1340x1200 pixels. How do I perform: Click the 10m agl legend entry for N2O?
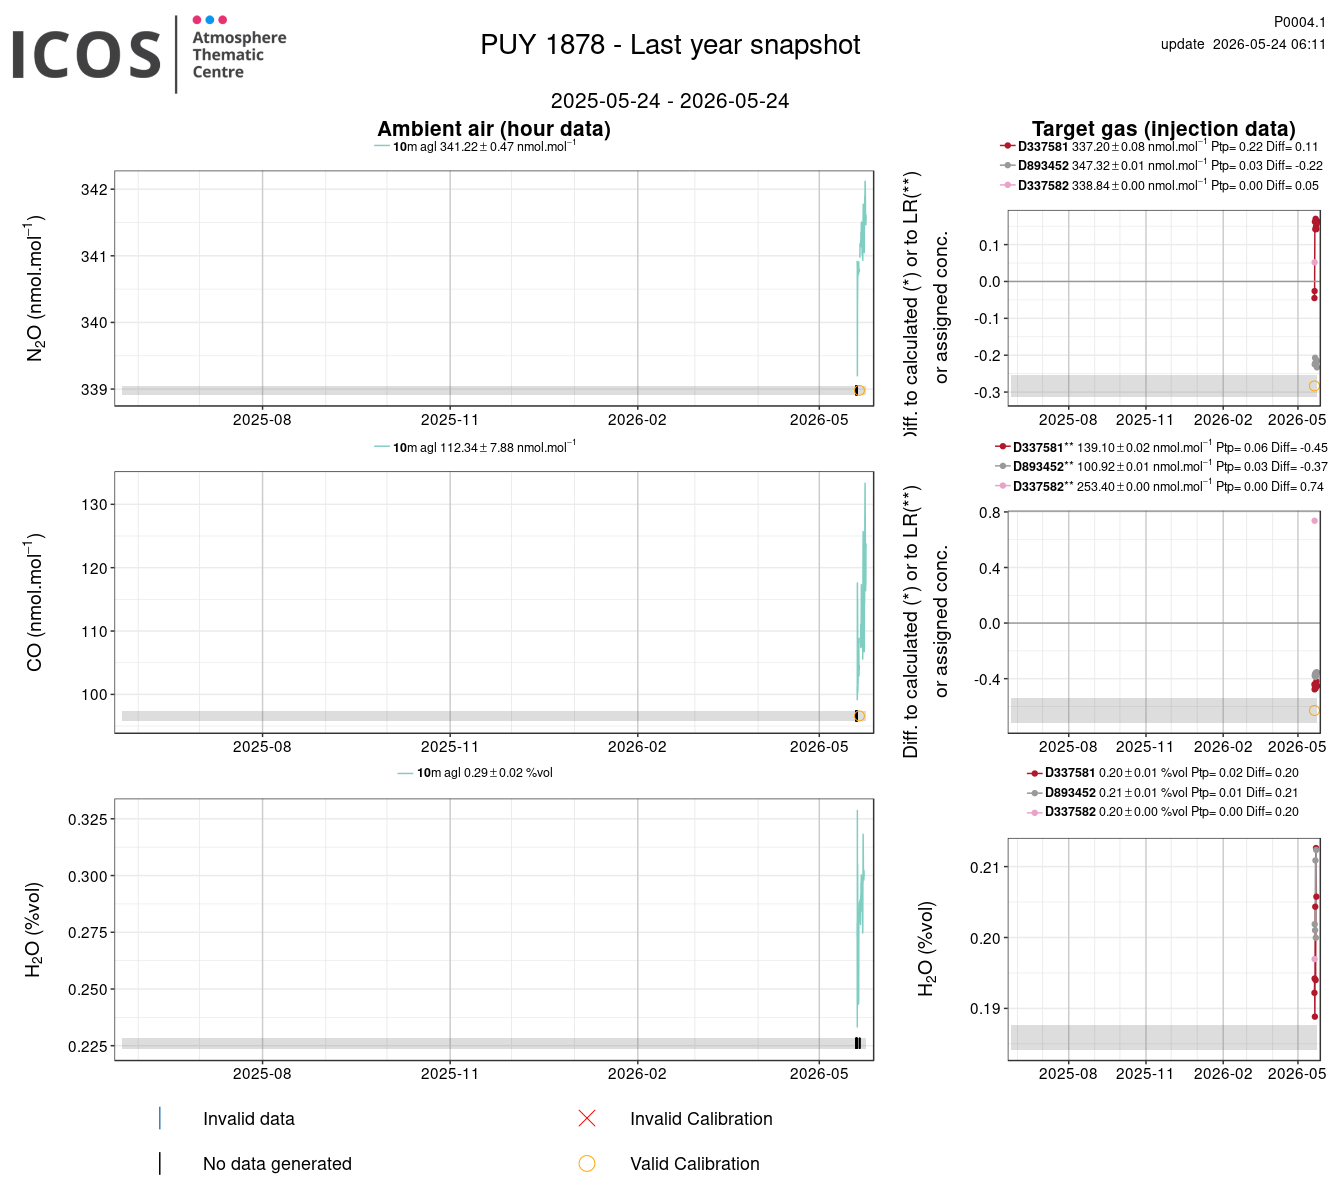point(475,146)
